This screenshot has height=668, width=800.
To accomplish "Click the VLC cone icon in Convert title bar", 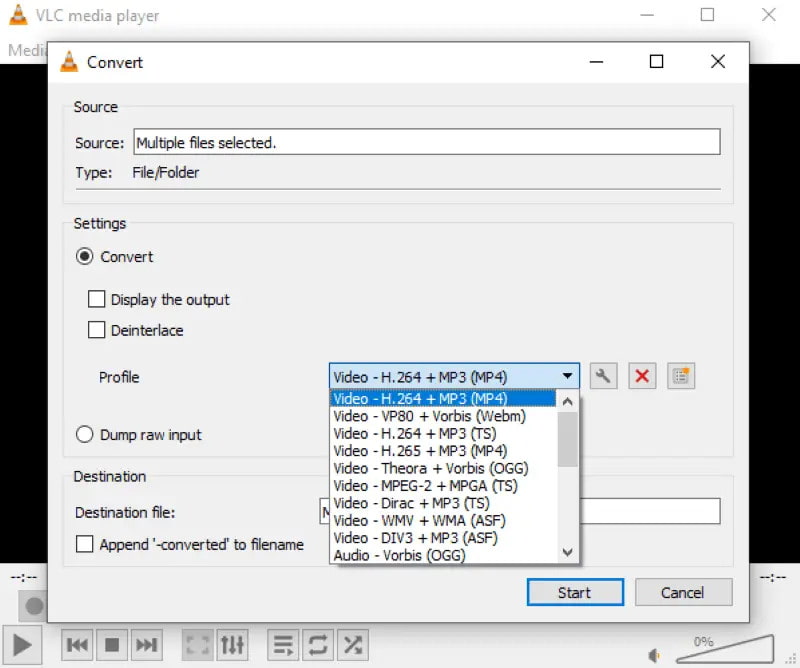I will [x=69, y=62].
